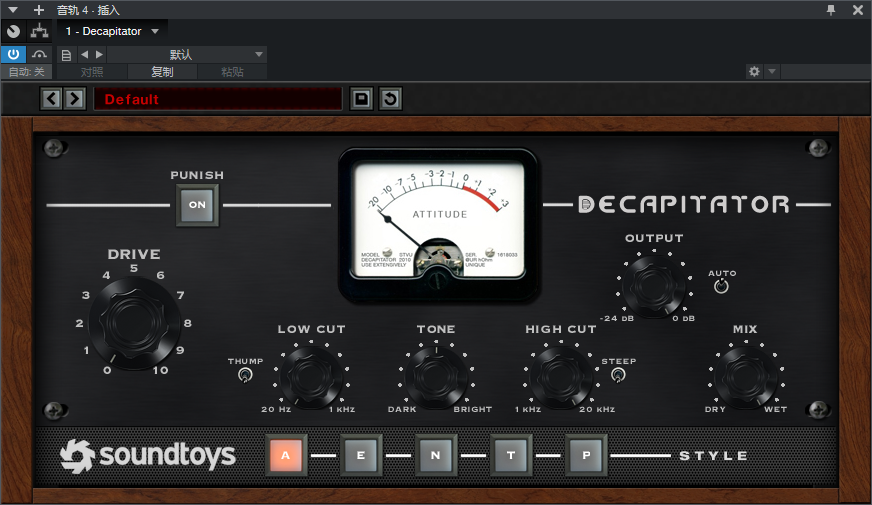Click the Decapitator title logo
The image size is (872, 505).
(683, 204)
